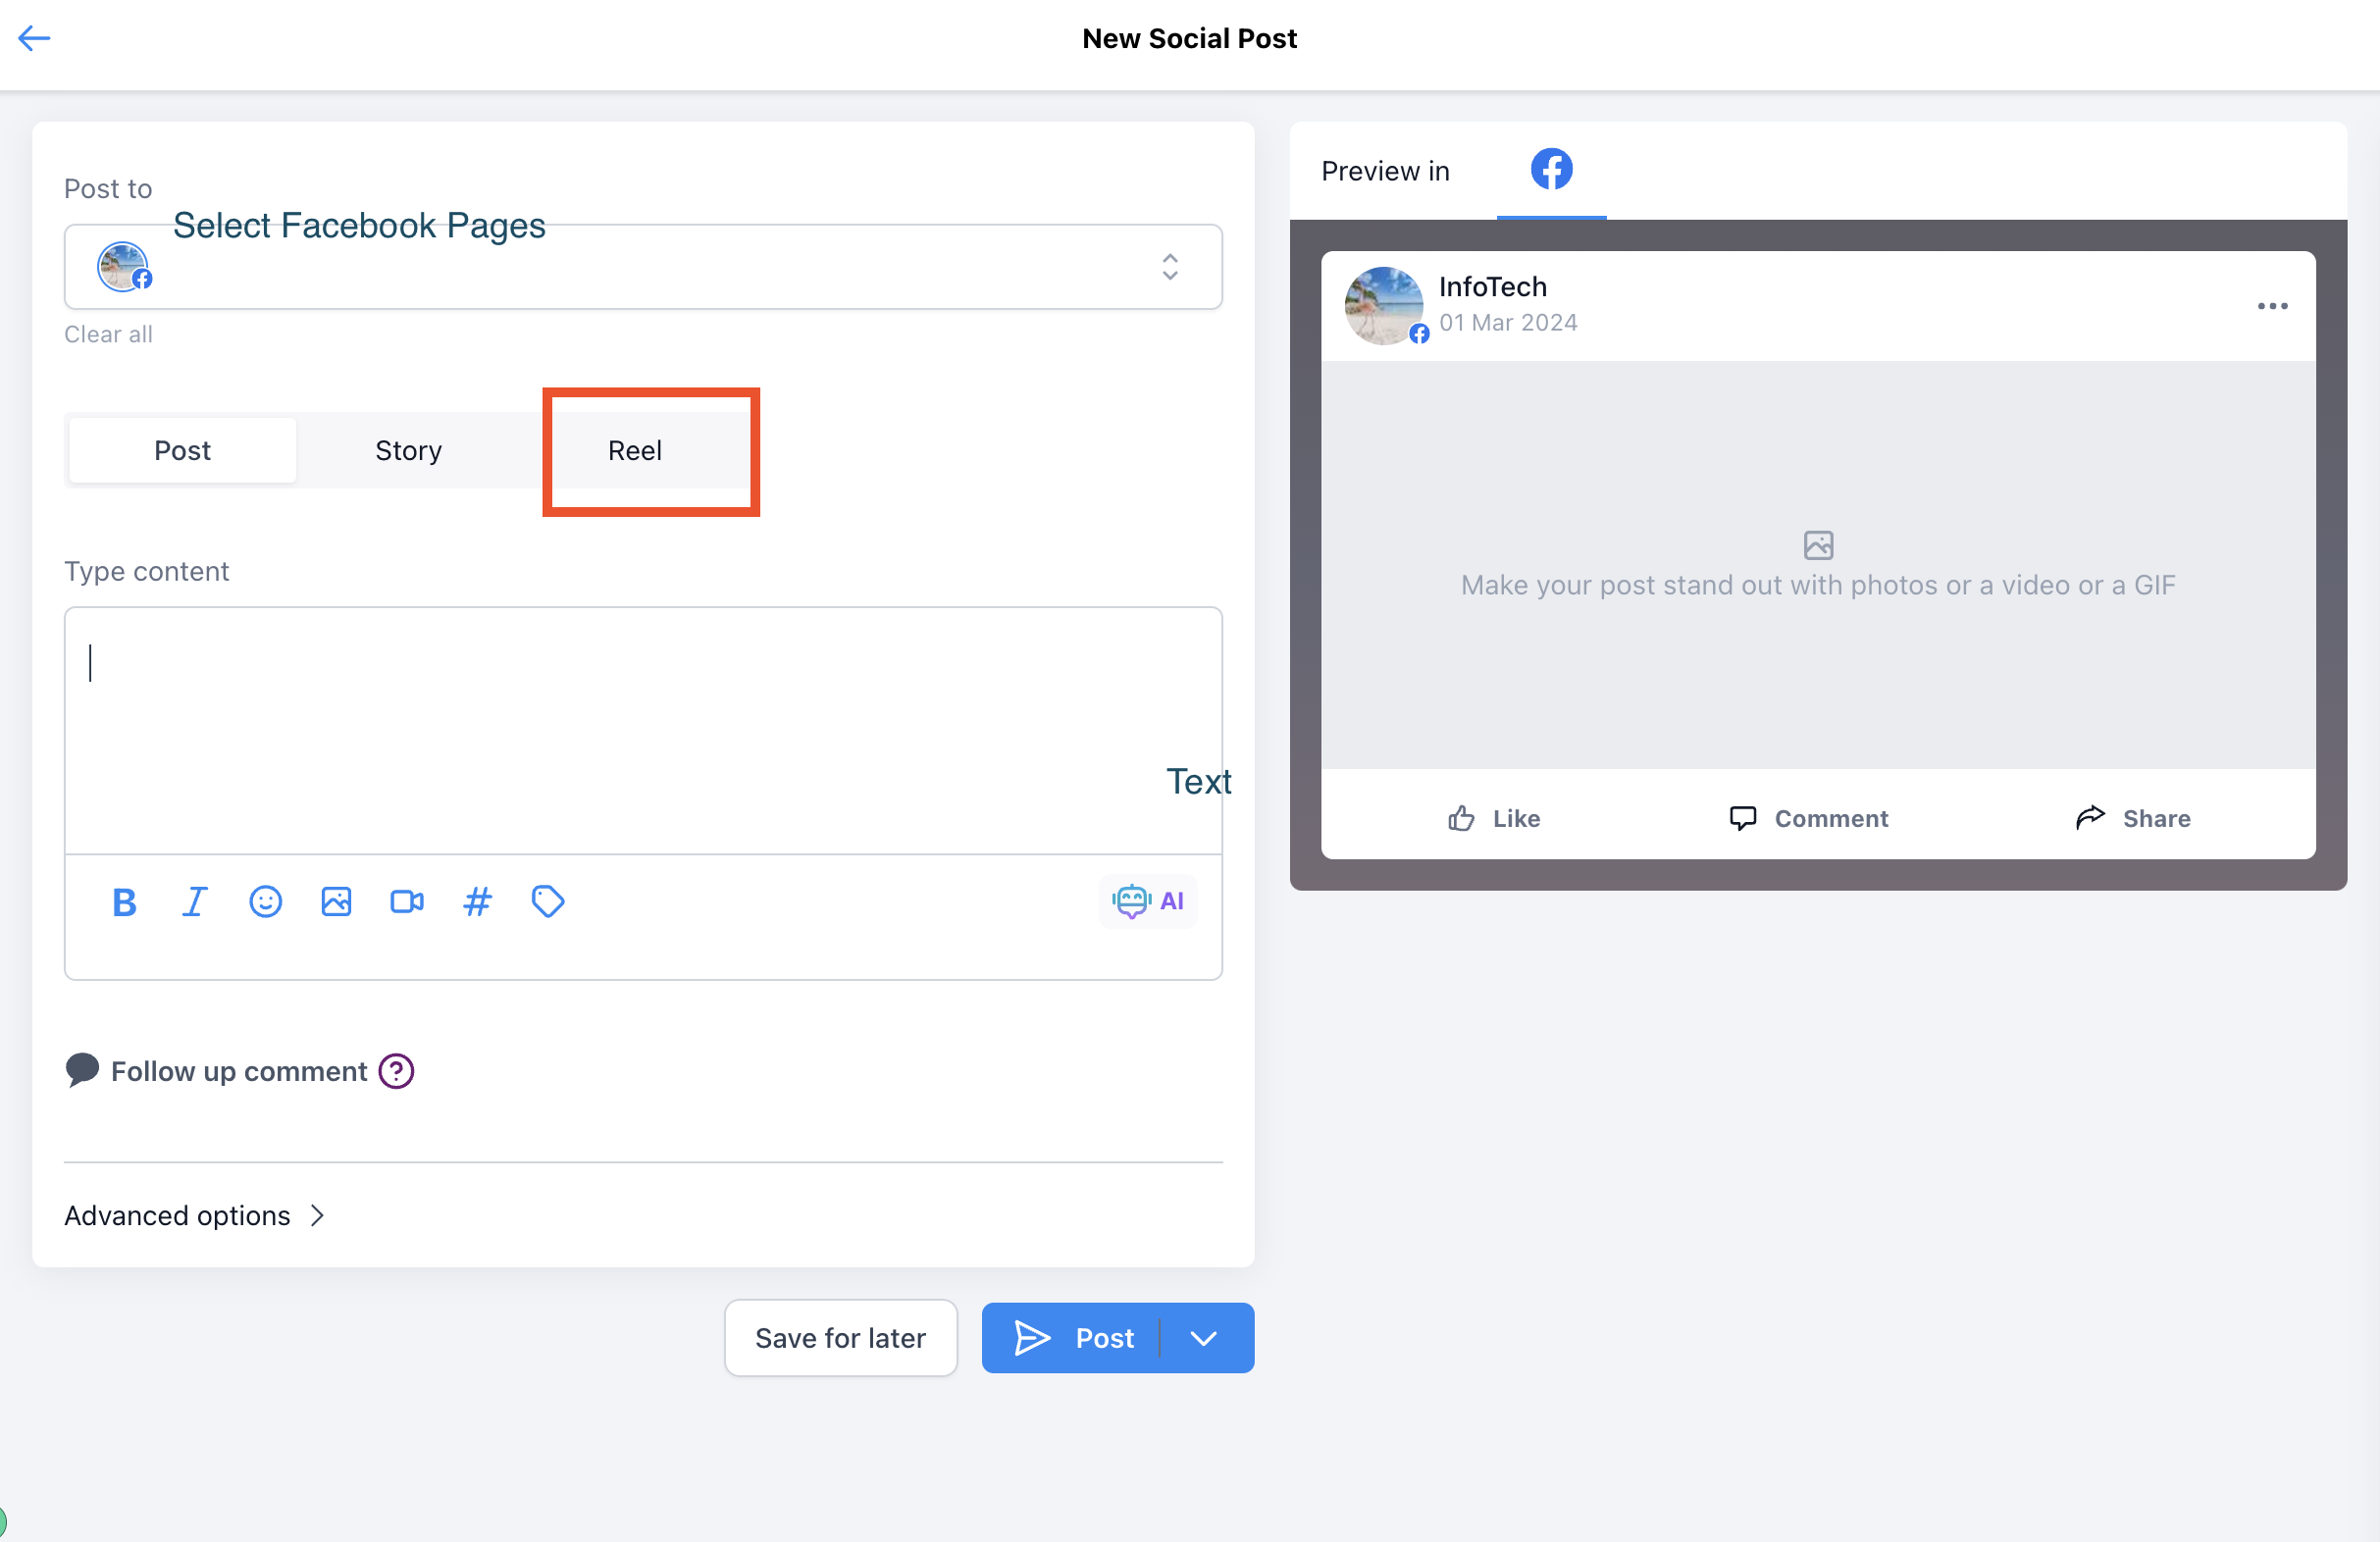Insert a hashtag with # icon
The height and width of the screenshot is (1542, 2380).
pyautogui.click(x=477, y=902)
